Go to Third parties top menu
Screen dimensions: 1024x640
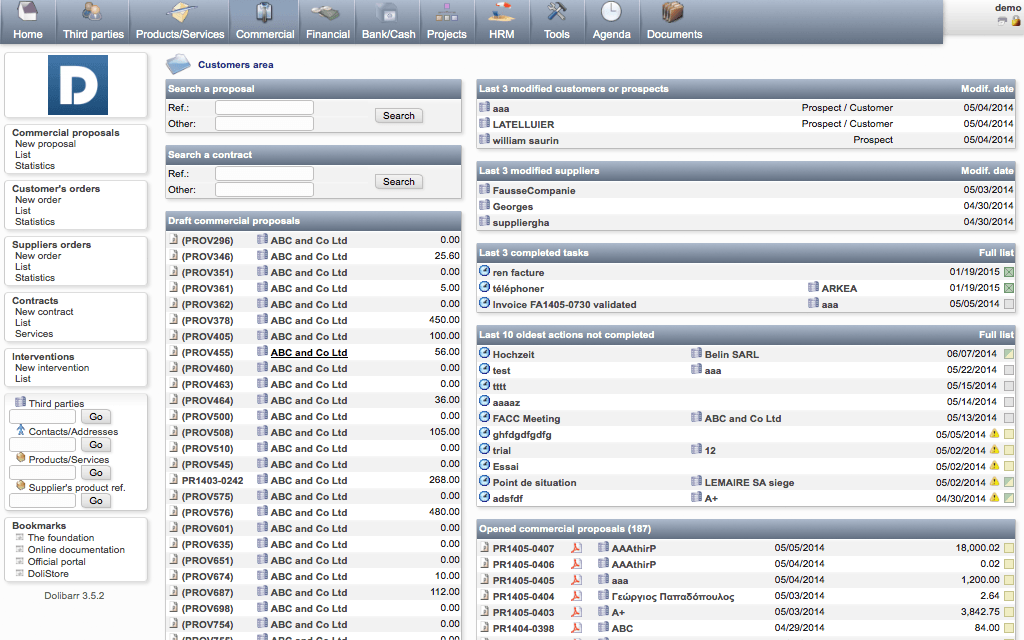pos(93,34)
